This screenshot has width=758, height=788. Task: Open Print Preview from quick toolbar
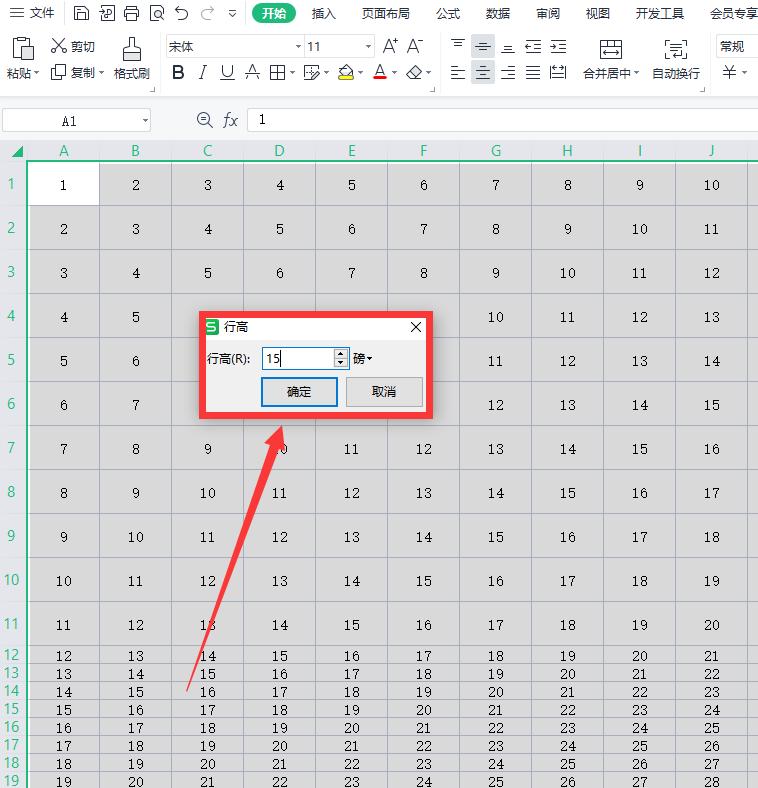(x=157, y=13)
